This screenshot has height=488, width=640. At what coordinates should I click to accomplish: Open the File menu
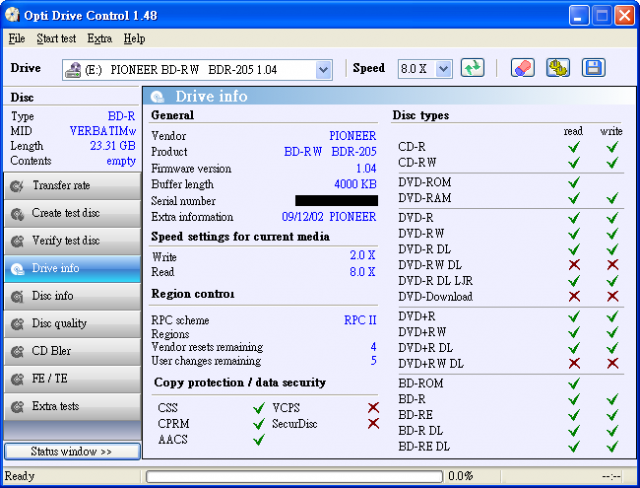point(17,38)
